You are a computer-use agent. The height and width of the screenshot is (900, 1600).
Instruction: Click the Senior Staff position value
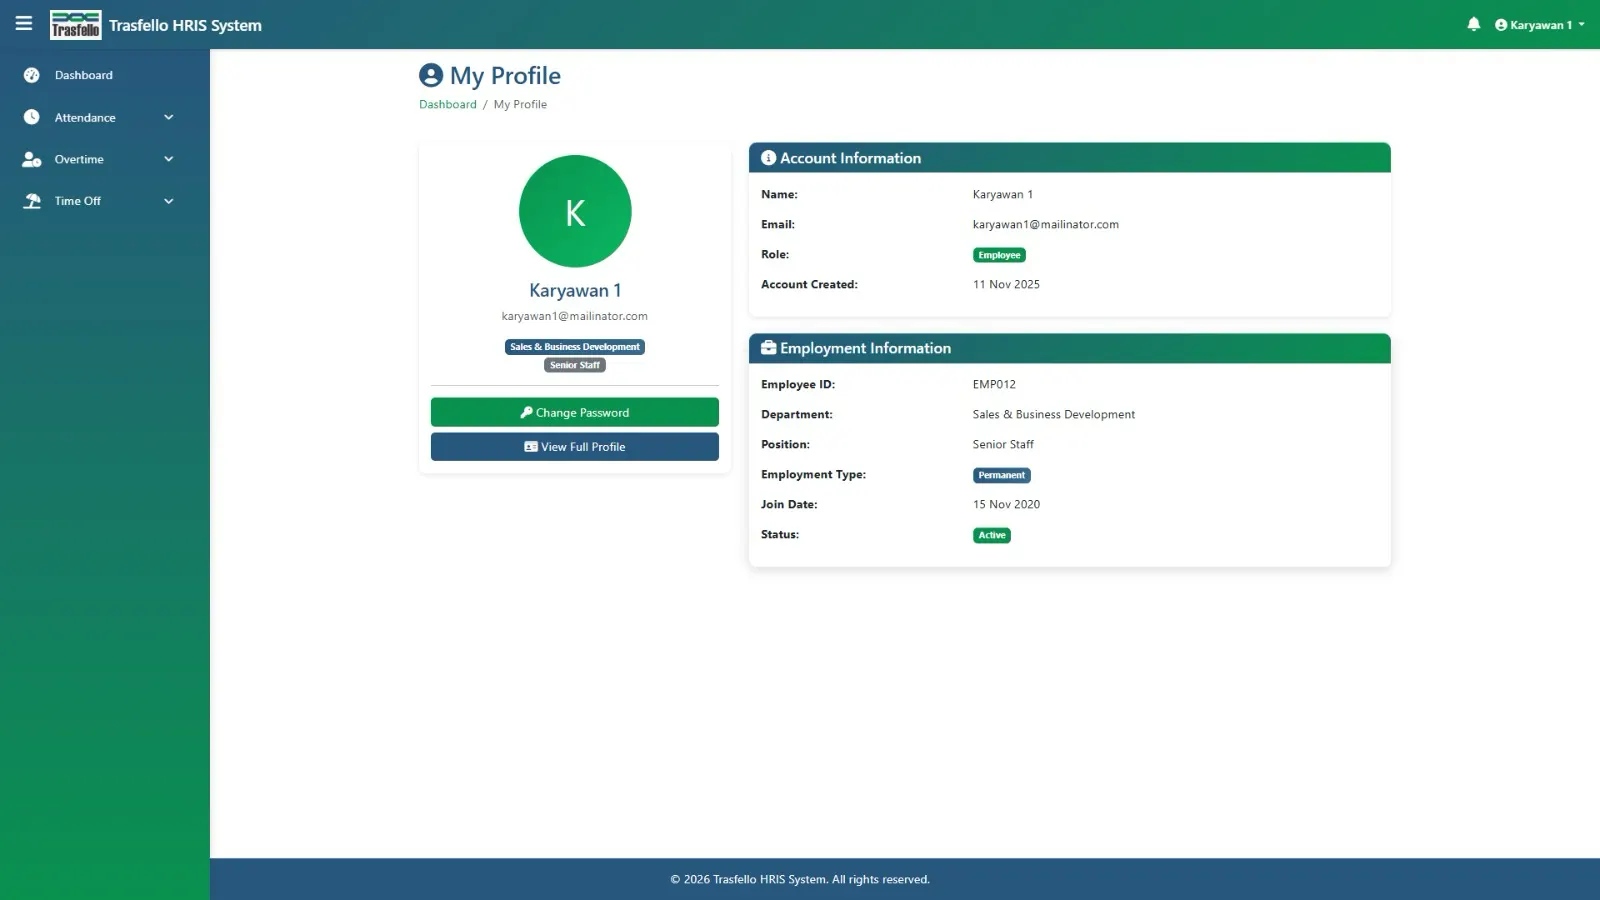[1003, 444]
